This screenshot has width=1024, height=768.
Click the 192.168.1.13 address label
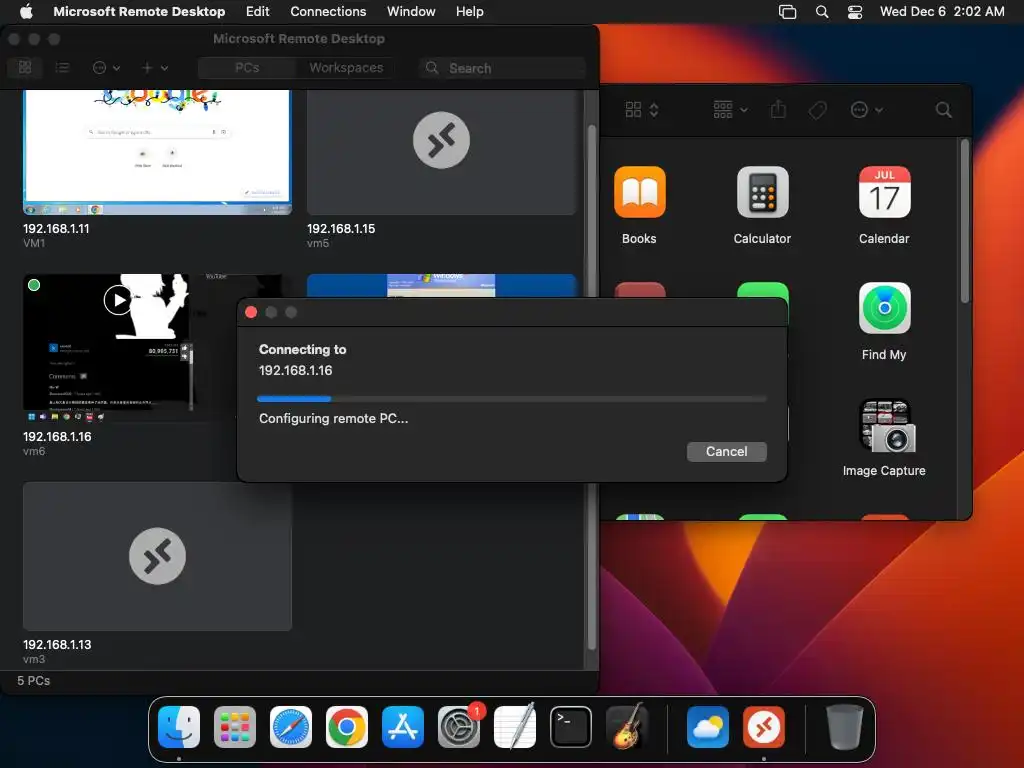tap(57, 645)
